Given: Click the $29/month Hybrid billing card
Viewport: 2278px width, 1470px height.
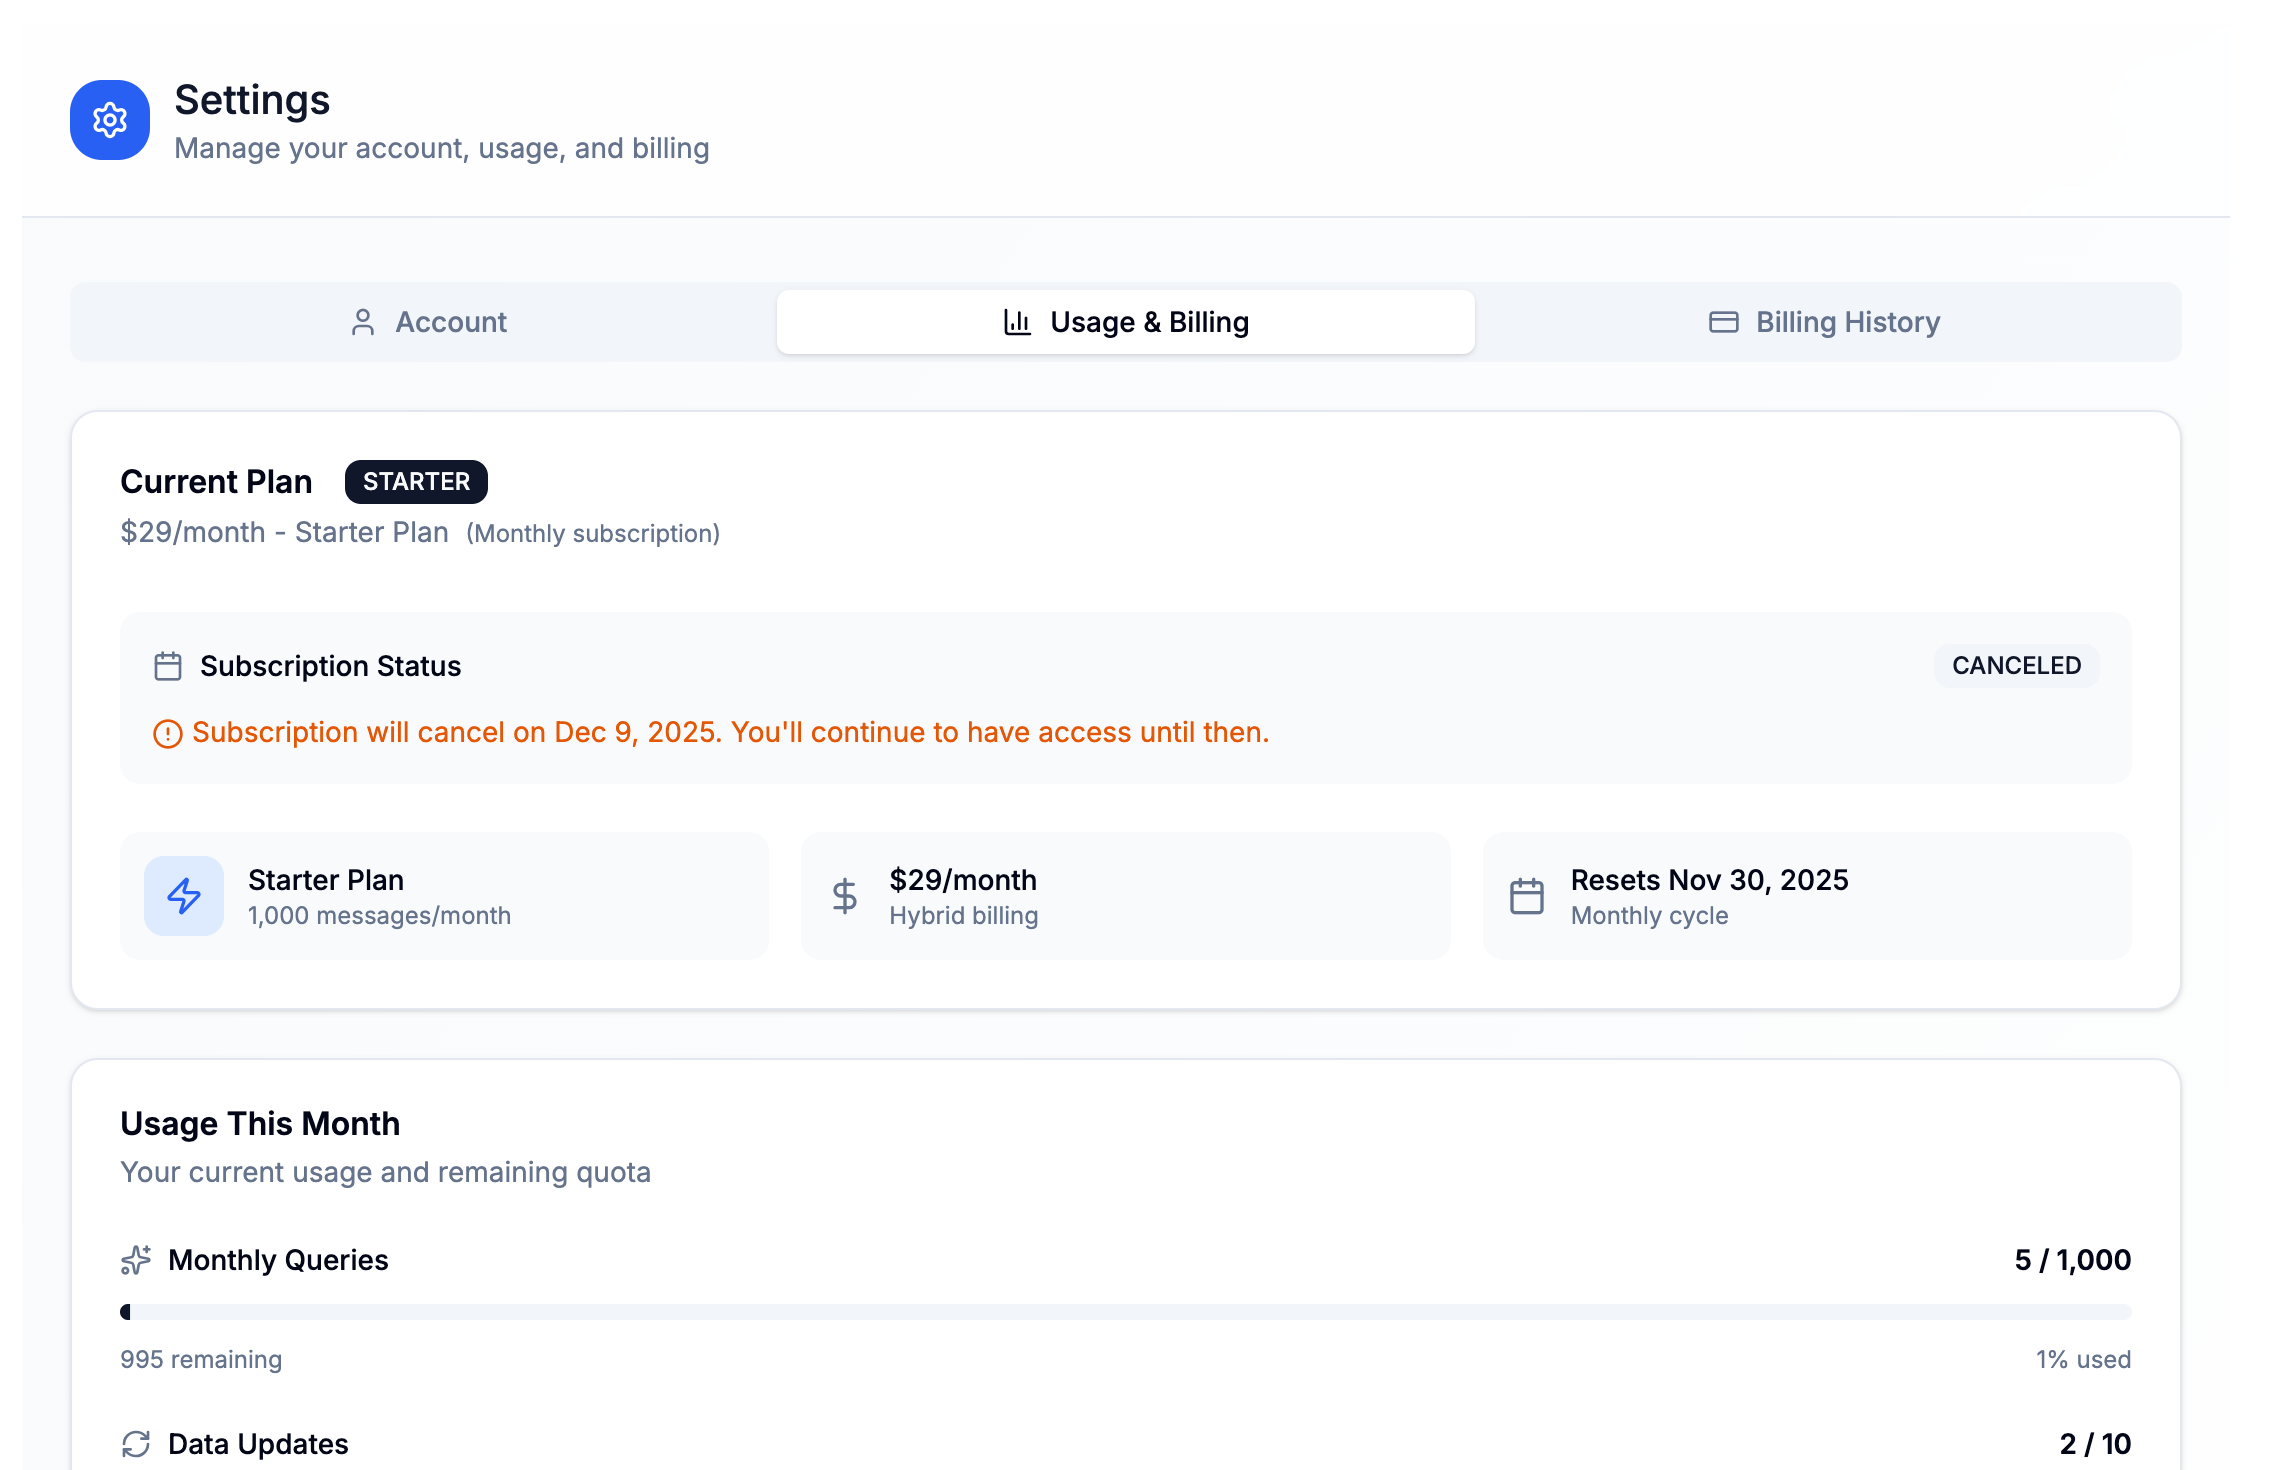Looking at the screenshot, I should (x=1125, y=895).
